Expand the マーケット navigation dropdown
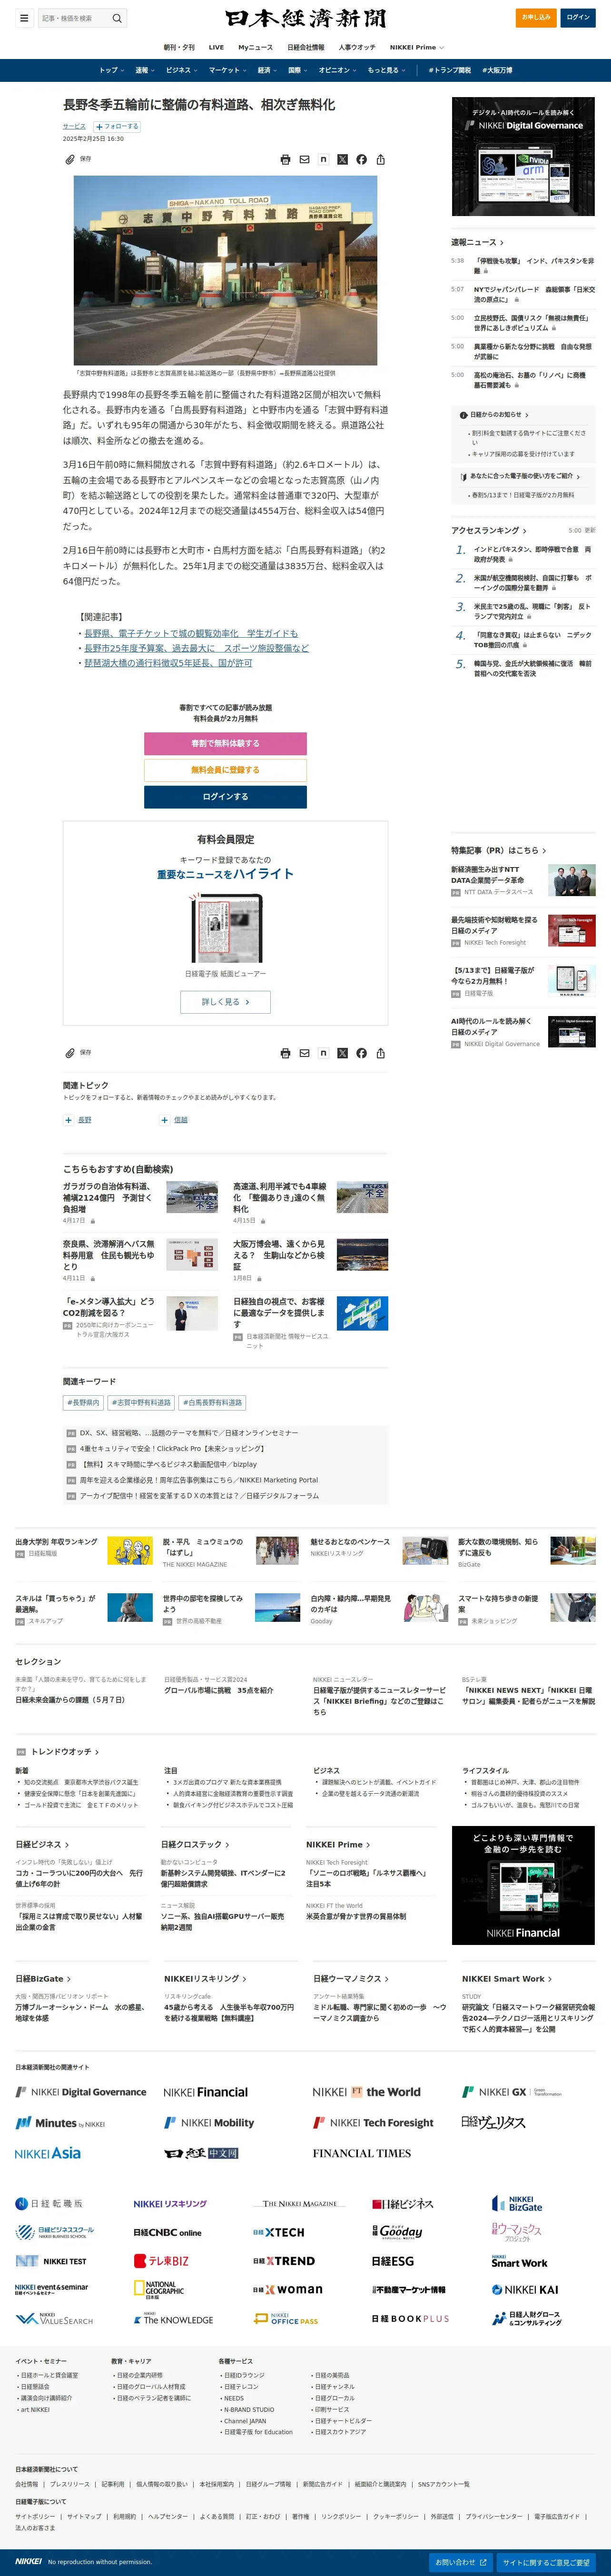This screenshot has height=2576, width=611. tap(228, 70)
